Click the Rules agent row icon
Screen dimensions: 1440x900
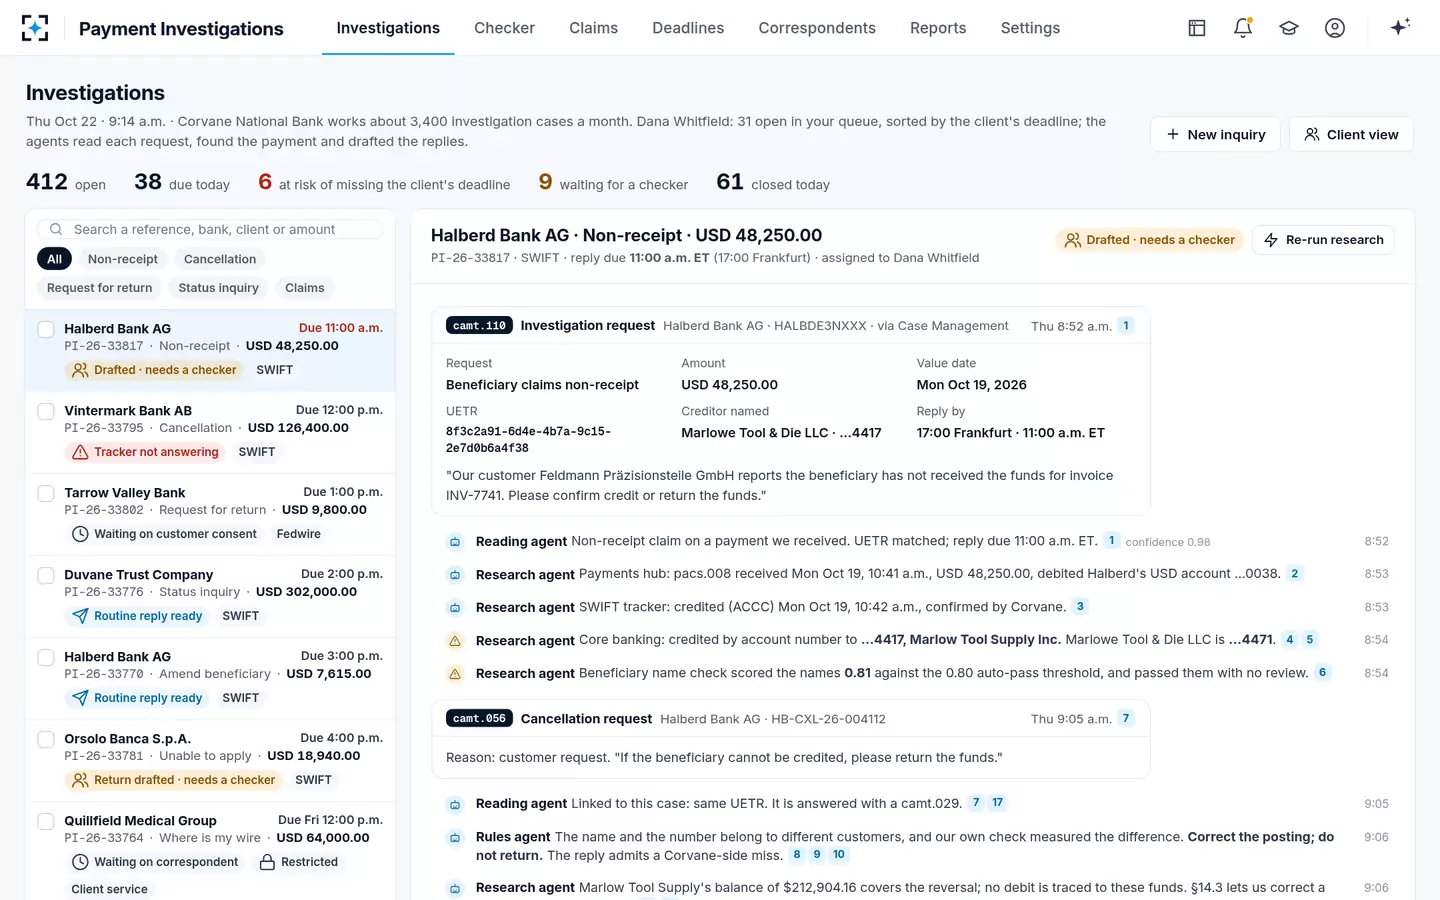455,838
